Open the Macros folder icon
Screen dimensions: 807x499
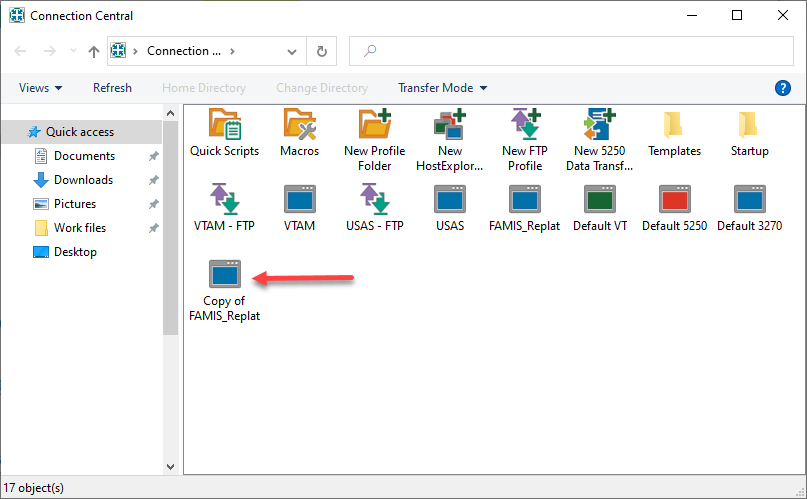(x=300, y=124)
